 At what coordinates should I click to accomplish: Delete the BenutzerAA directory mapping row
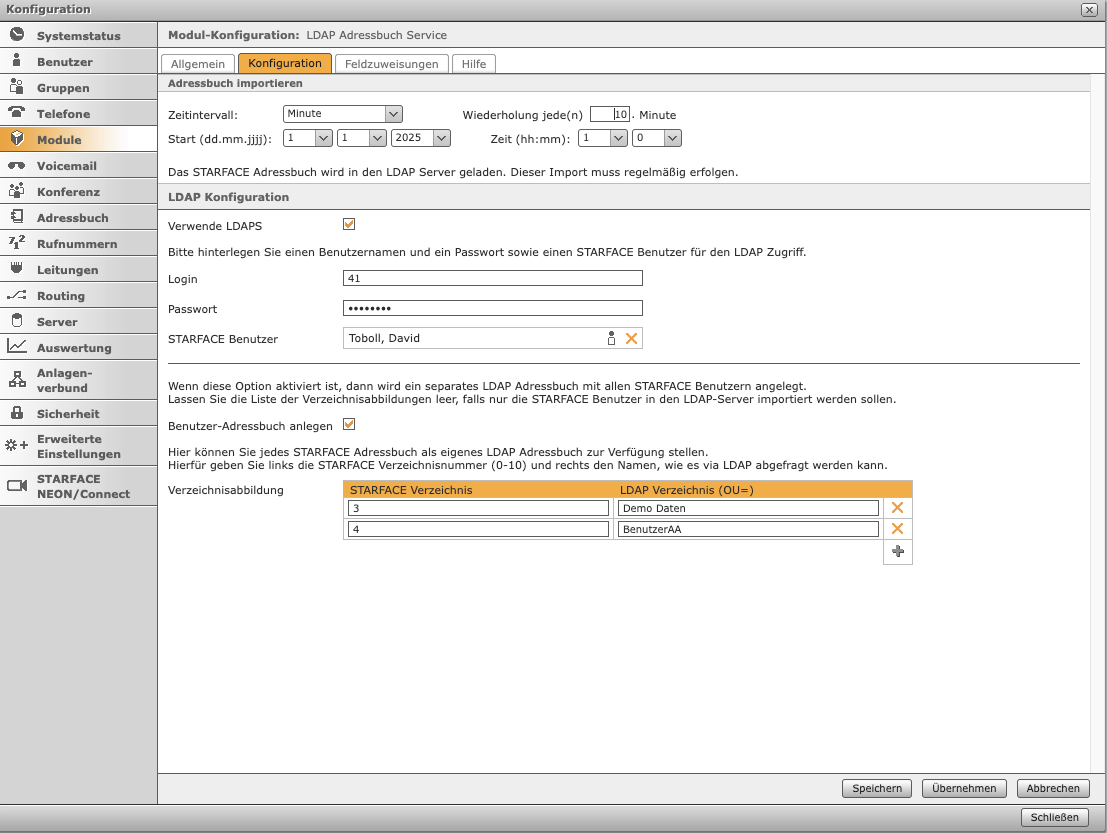(897, 529)
